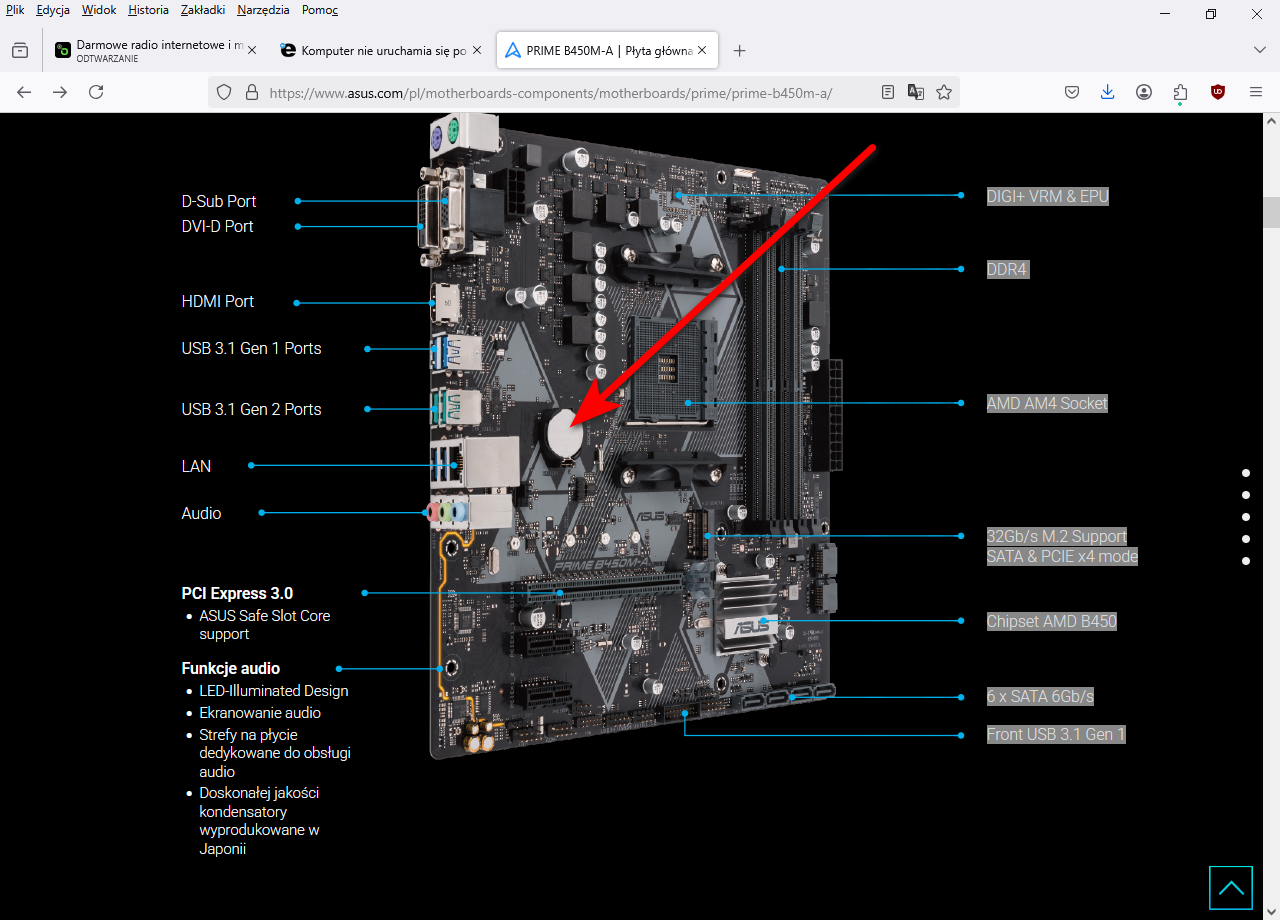This screenshot has width=1280, height=920.
Task: Close the Komputer nie uruchamia się tab
Action: 477,50
